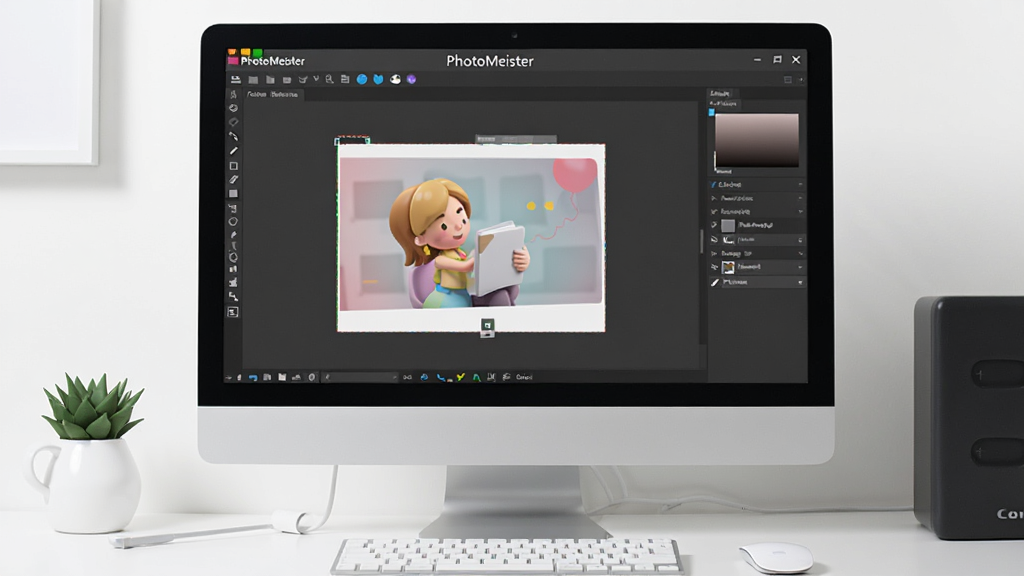Toggle visibility icon of the dark thumbnail layer
The image size is (1024, 576).
click(714, 240)
